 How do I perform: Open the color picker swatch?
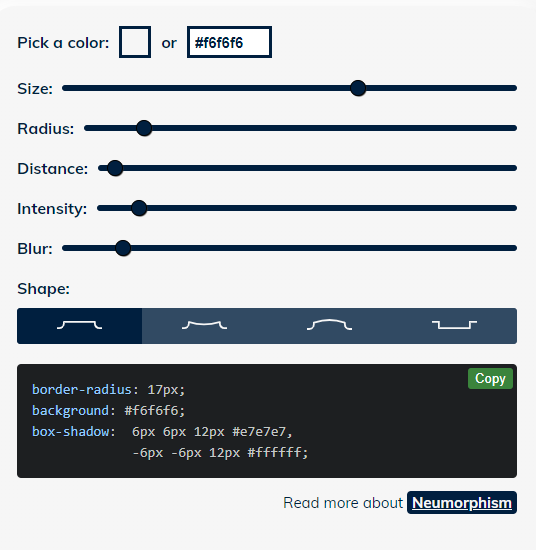135,42
